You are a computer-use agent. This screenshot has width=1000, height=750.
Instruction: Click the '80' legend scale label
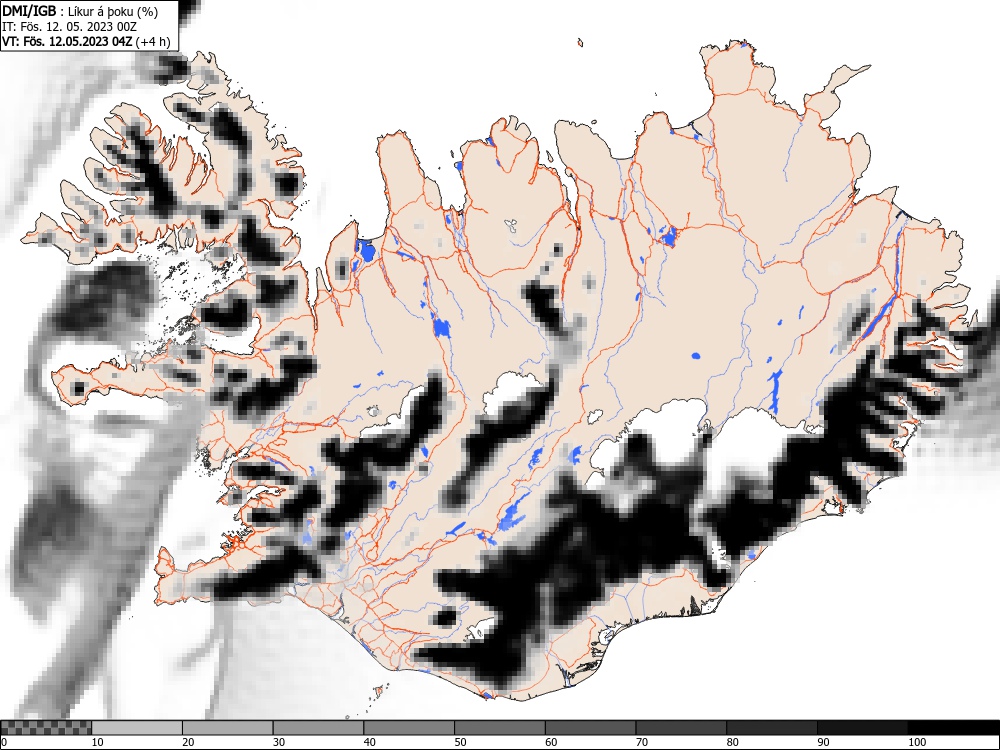[732, 742]
